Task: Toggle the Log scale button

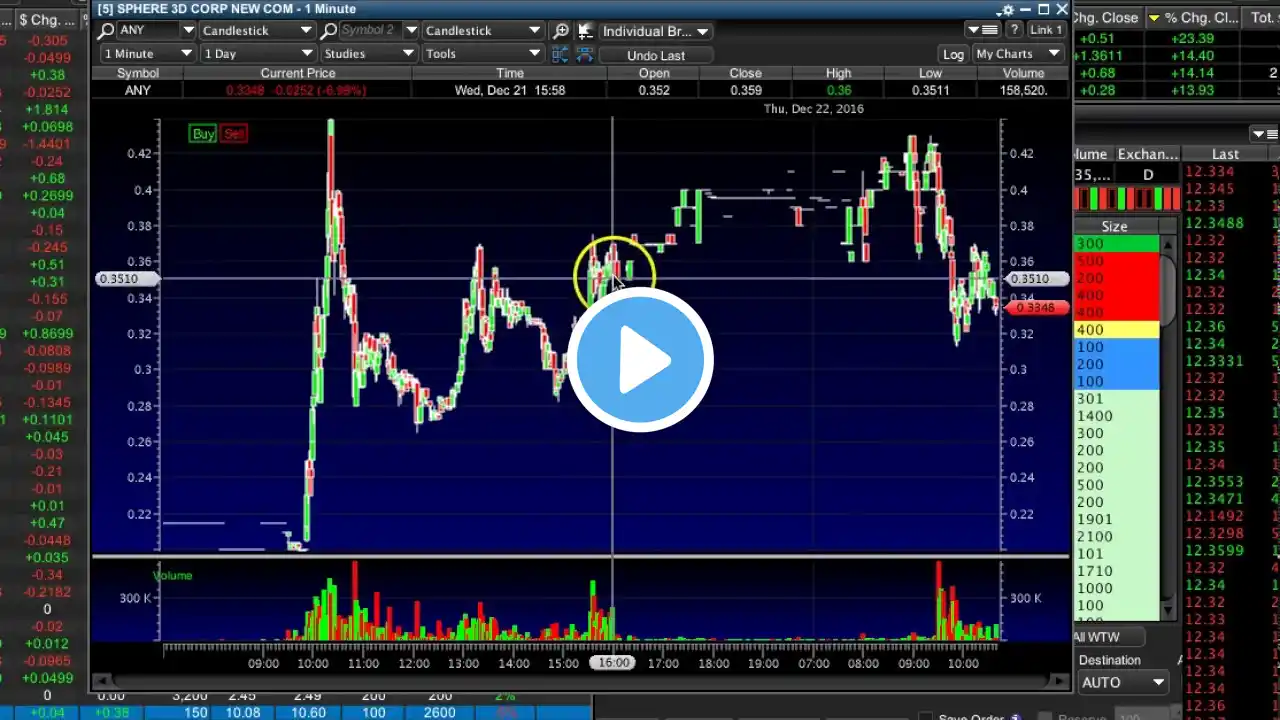Action: (953, 54)
